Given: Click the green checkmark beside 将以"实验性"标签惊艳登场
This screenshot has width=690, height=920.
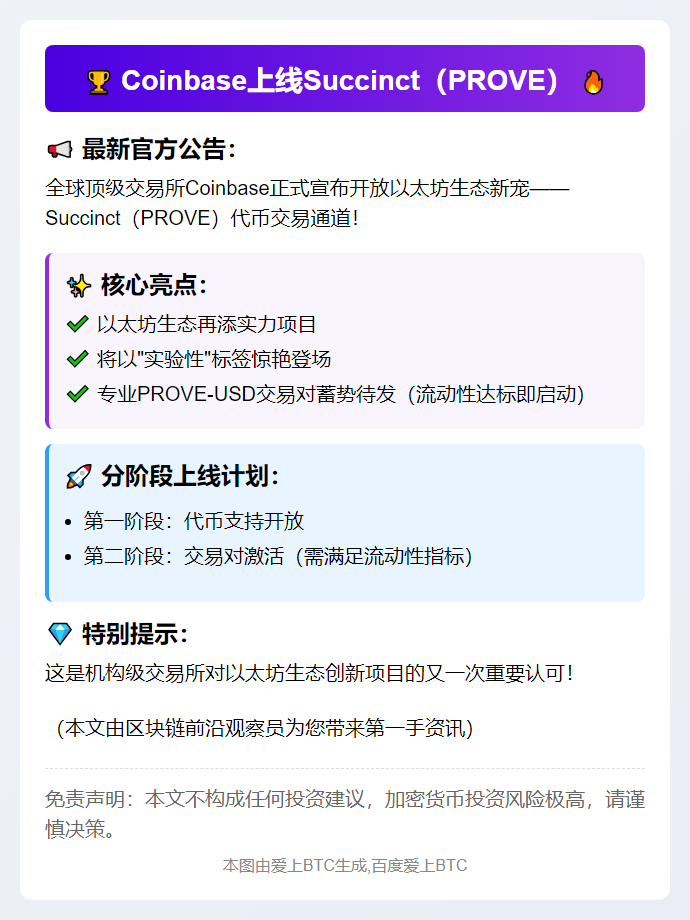Looking at the screenshot, I should 77,359.
